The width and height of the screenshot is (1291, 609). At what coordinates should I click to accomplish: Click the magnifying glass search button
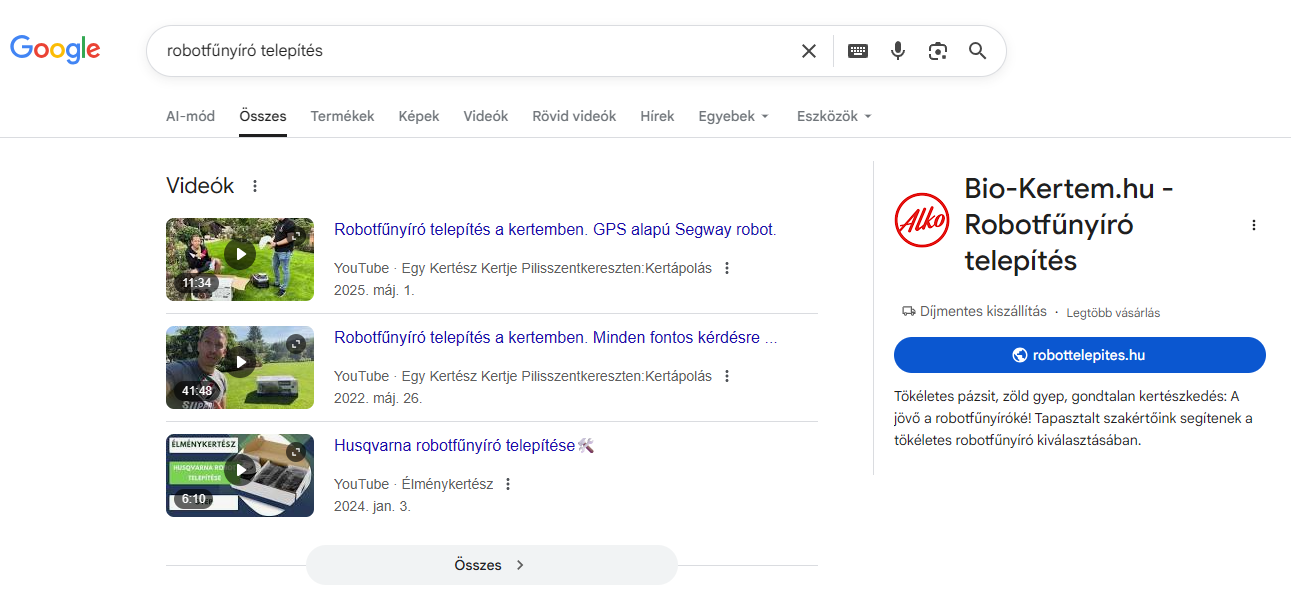[978, 51]
